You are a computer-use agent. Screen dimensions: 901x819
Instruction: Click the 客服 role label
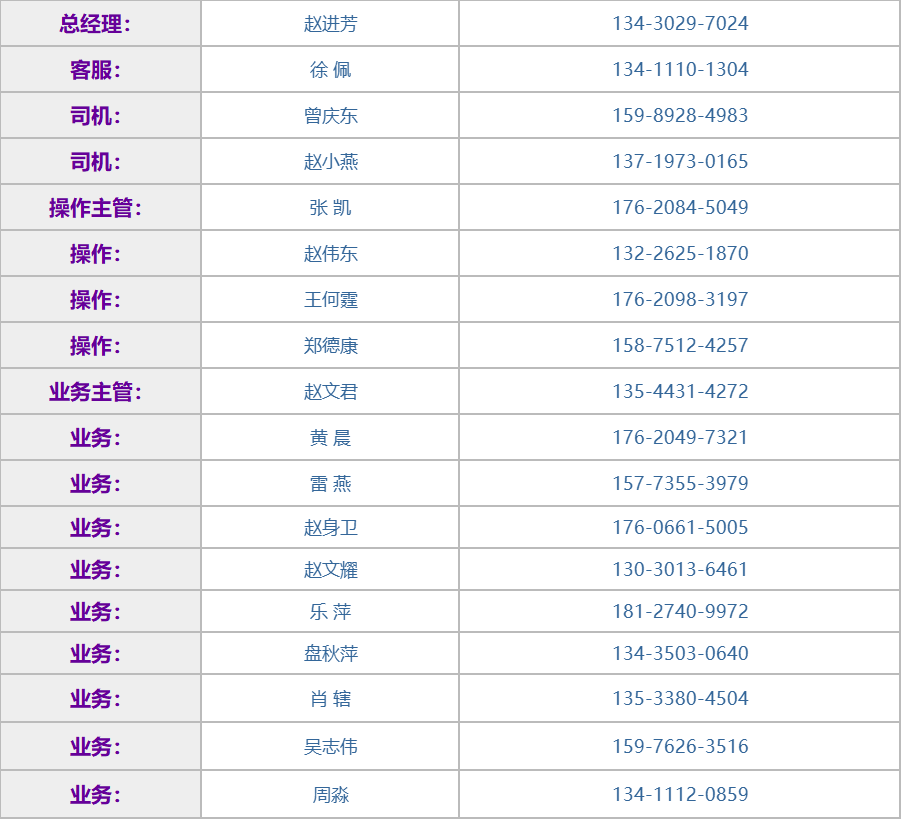click(x=95, y=69)
